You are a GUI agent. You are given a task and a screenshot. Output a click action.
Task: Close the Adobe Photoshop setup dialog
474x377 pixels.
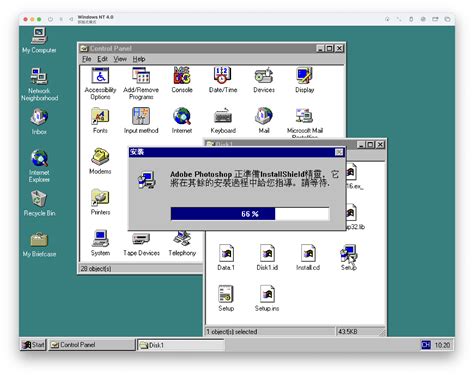pos(339,152)
